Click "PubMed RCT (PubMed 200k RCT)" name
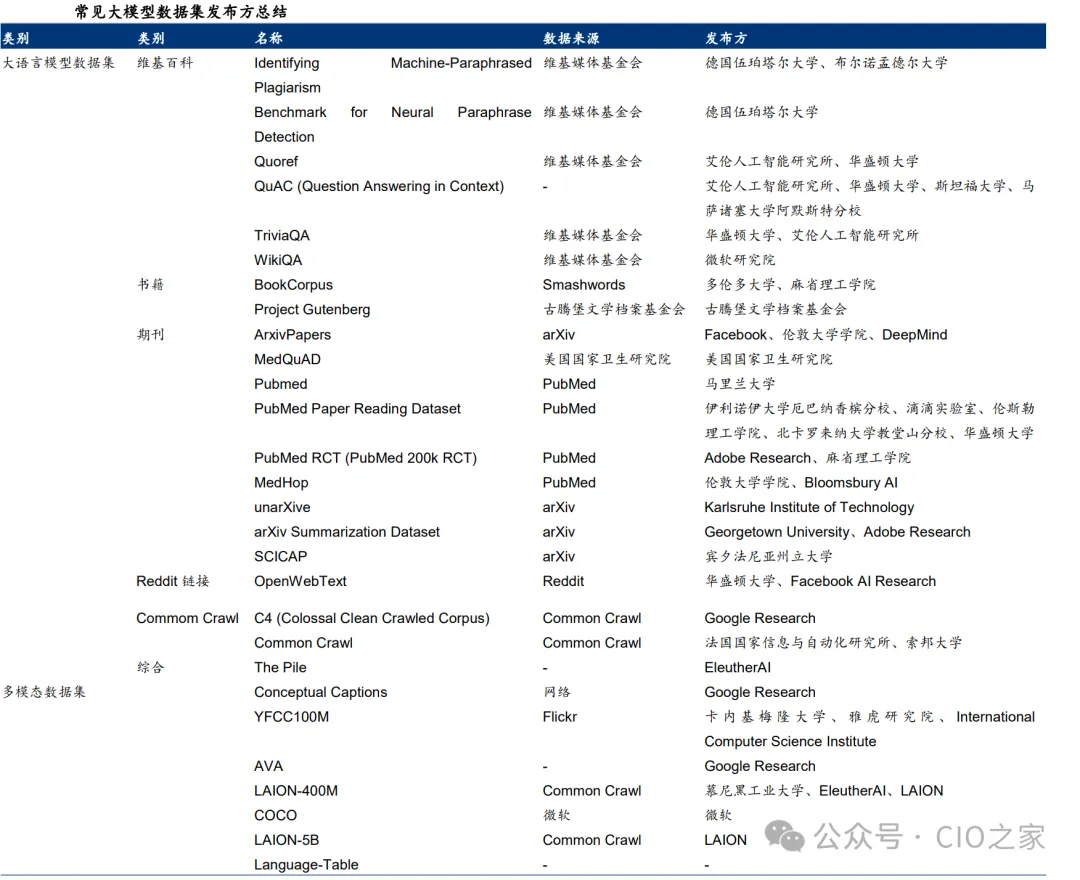 [x=365, y=458]
